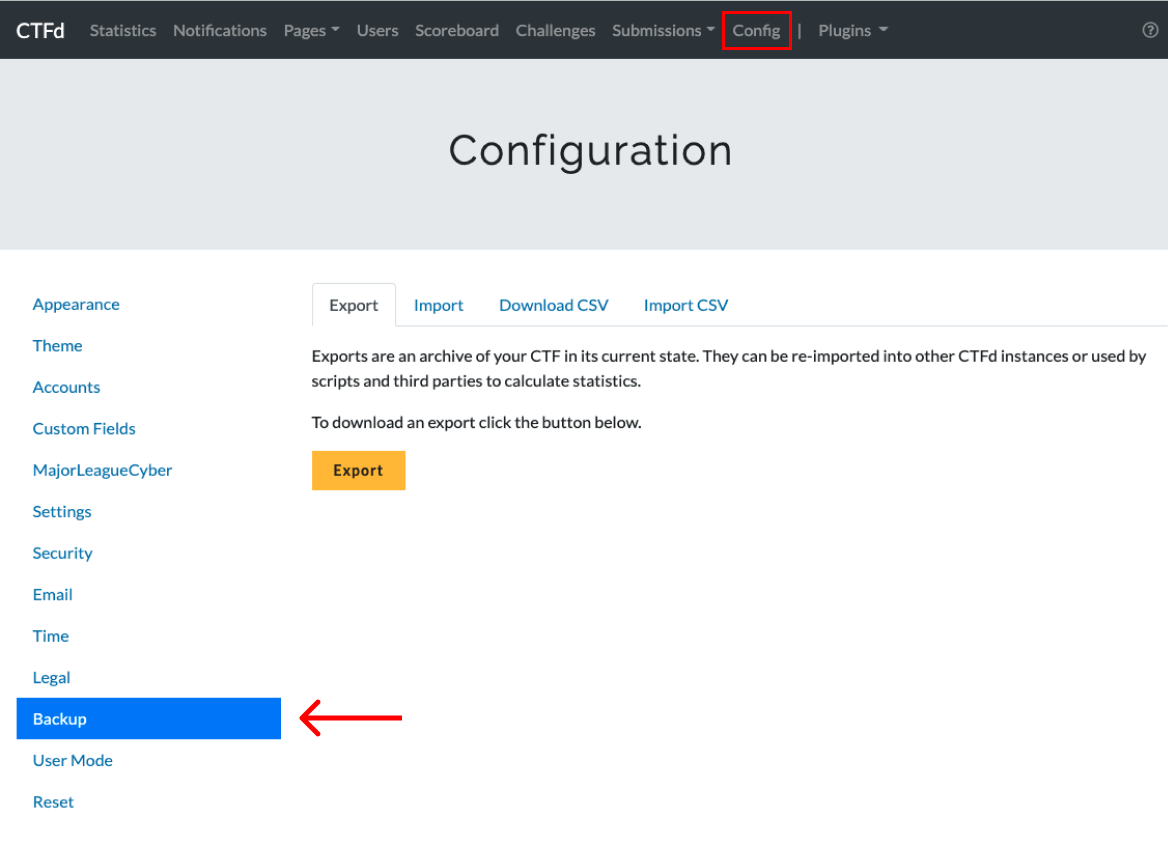Expand the Plugins dropdown menu
Image resolution: width=1168 pixels, height=855 pixels.
tap(852, 30)
